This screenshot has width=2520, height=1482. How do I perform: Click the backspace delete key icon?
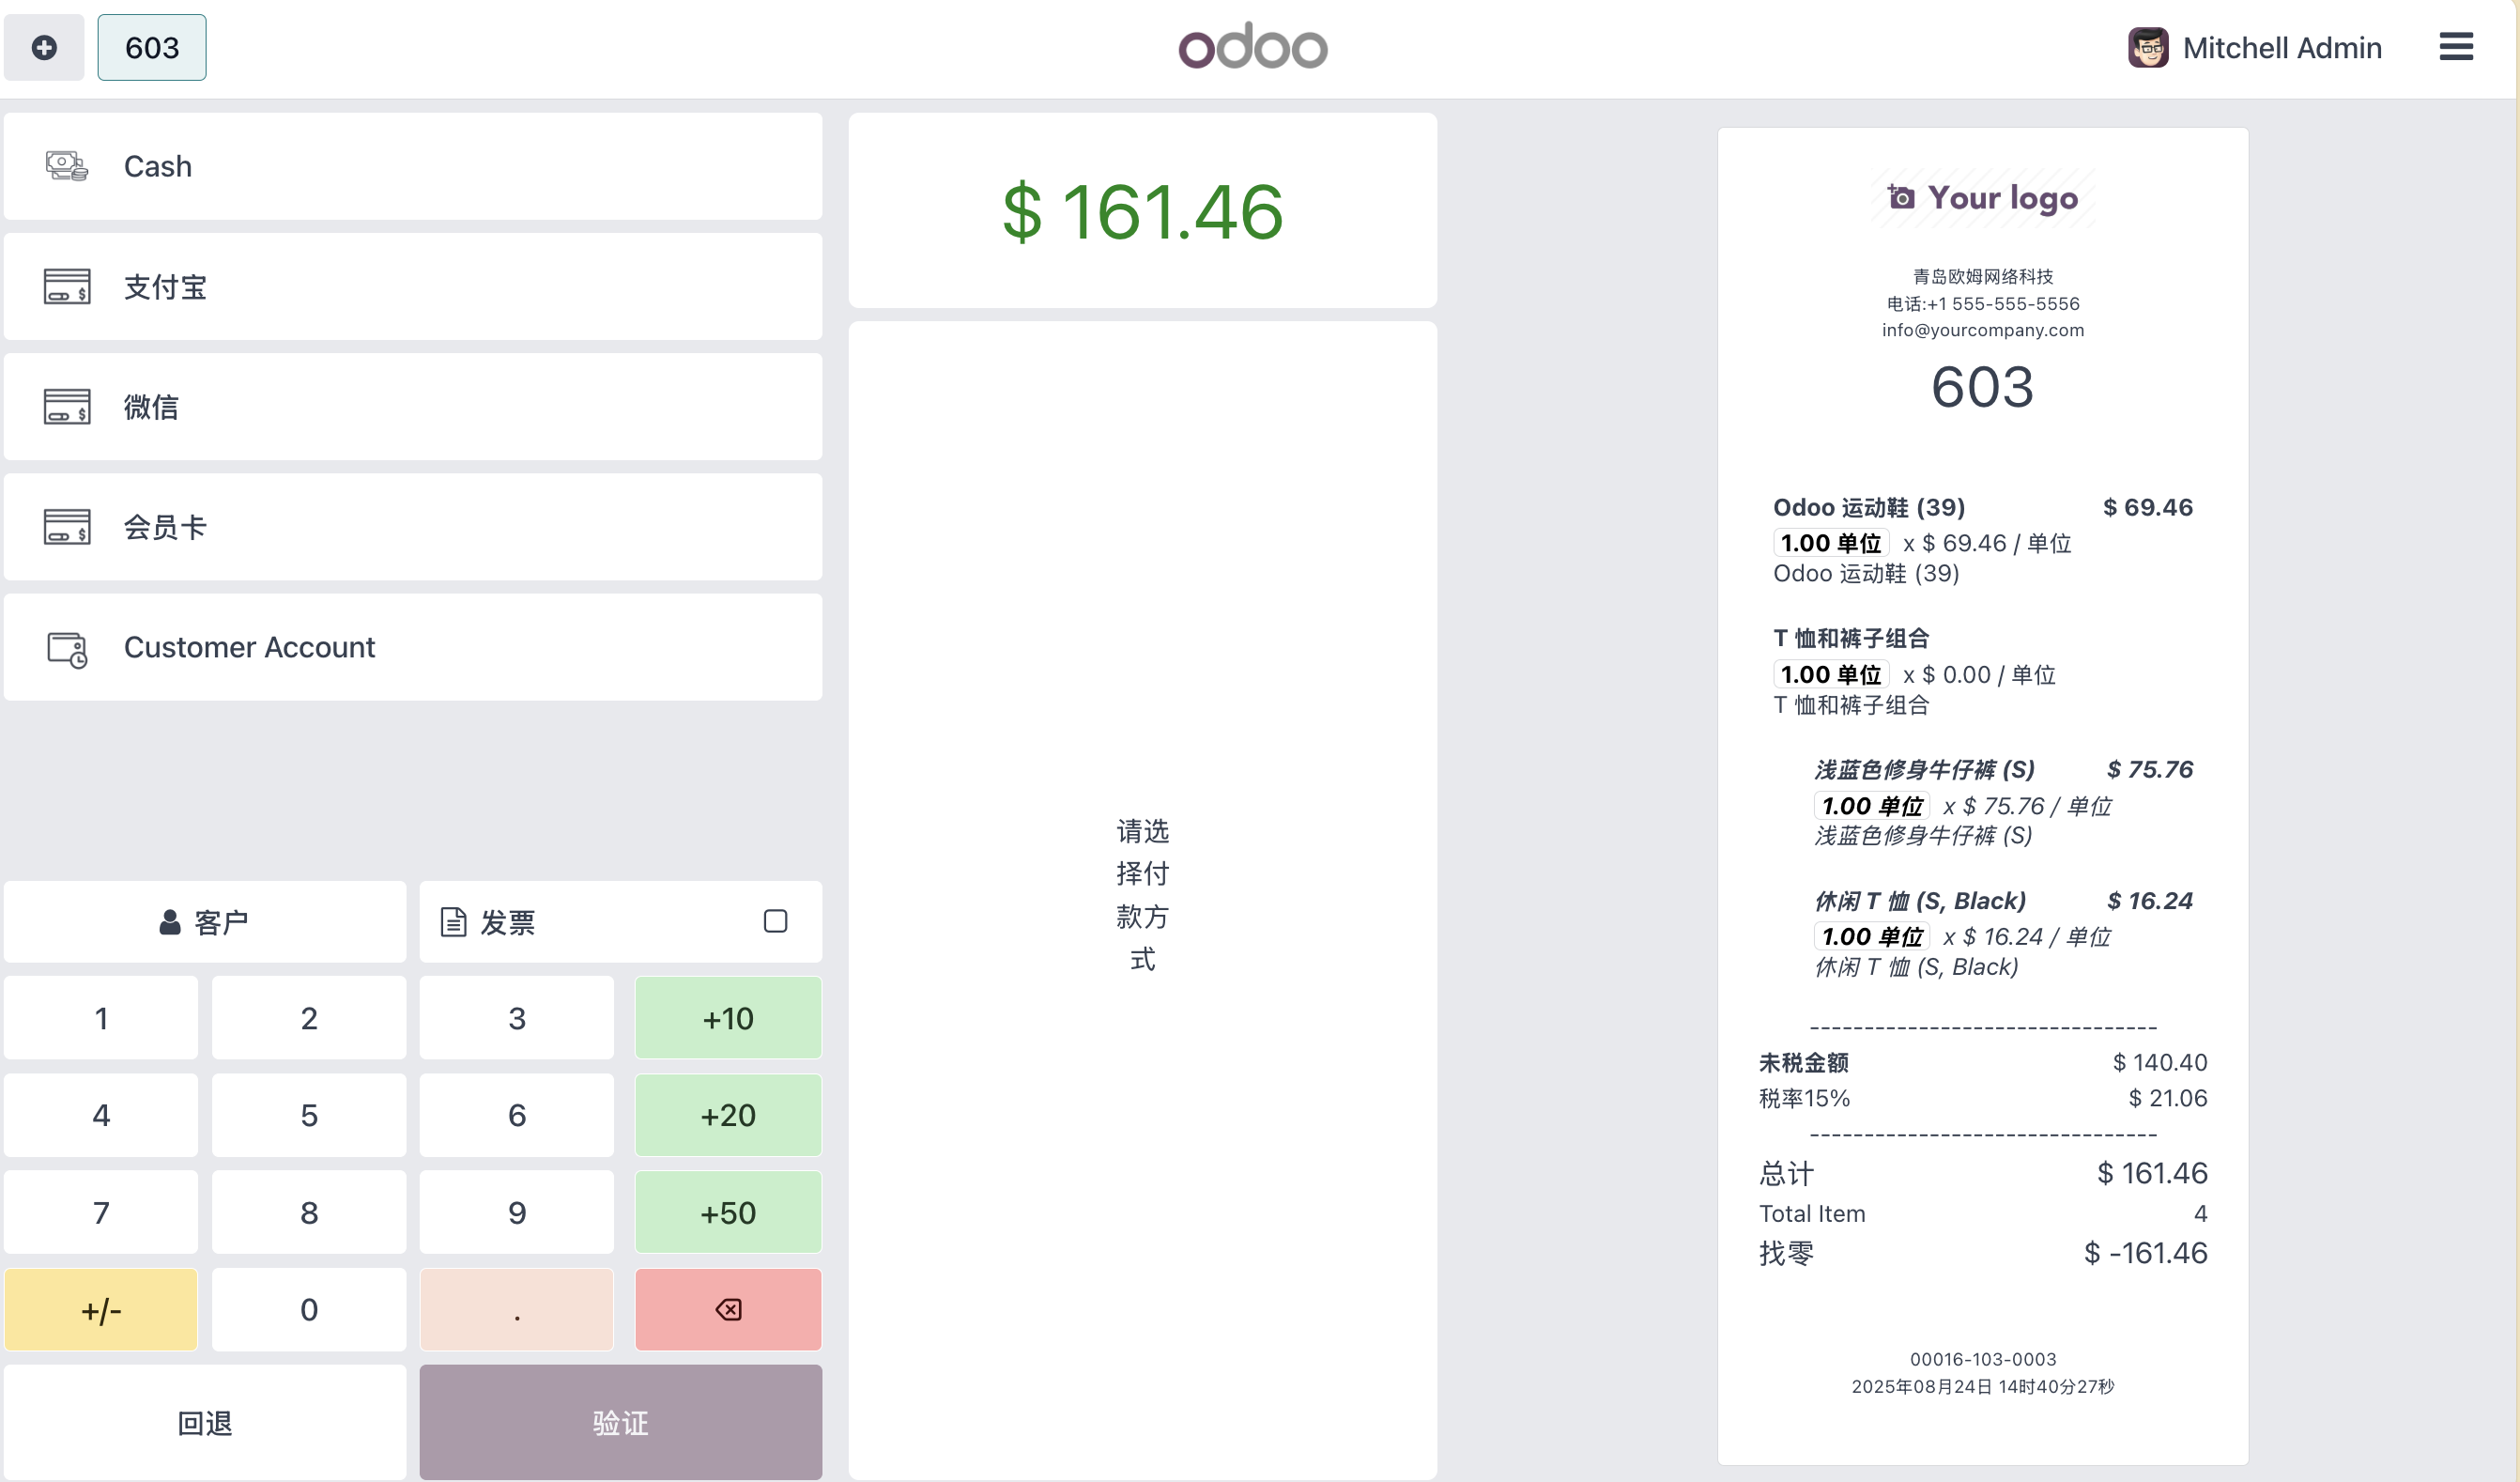(x=728, y=1309)
